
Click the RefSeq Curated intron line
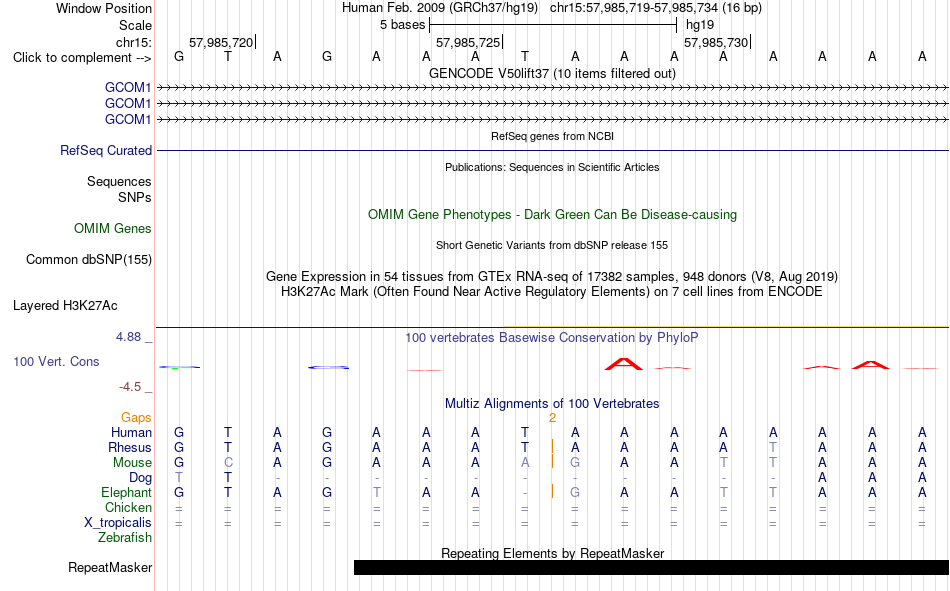[x=553, y=150]
